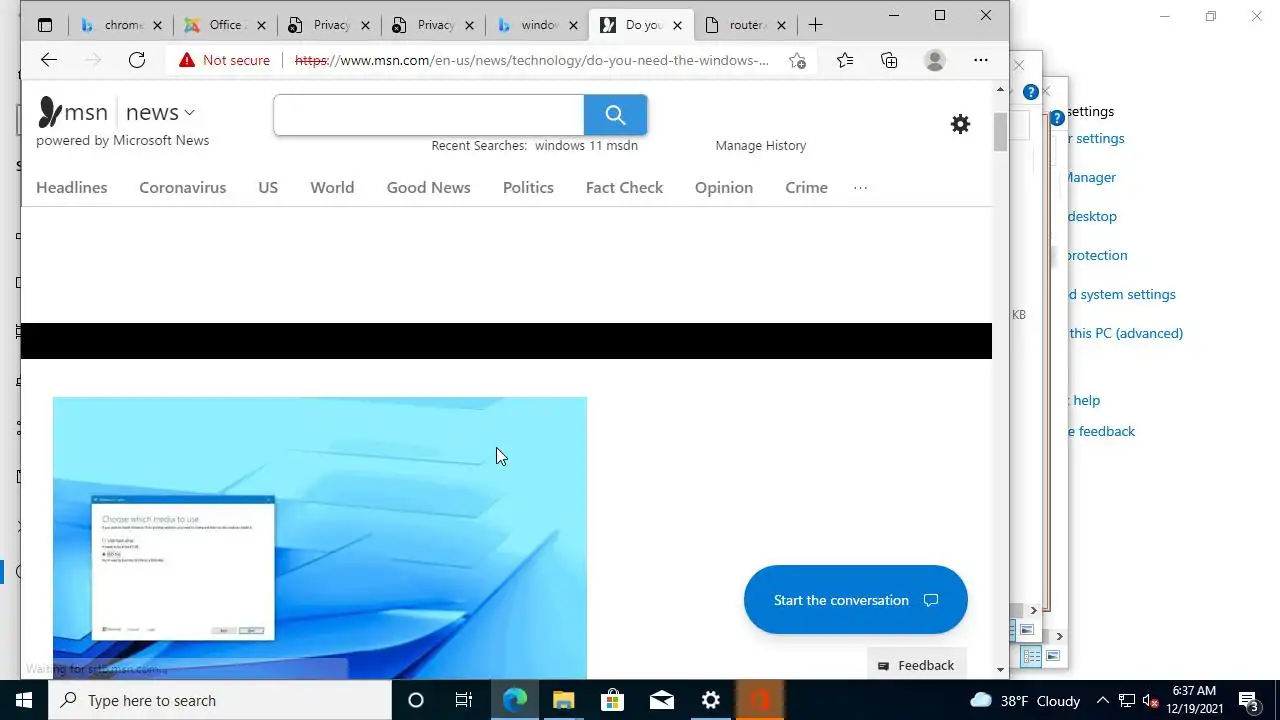
Task: Click the scroll down arrow of the page
Action: tap(1000, 669)
